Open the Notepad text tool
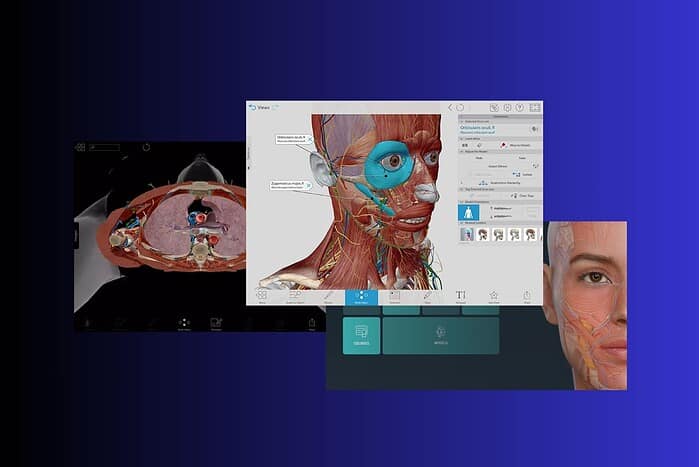699x467 pixels. pyautogui.click(x=460, y=295)
